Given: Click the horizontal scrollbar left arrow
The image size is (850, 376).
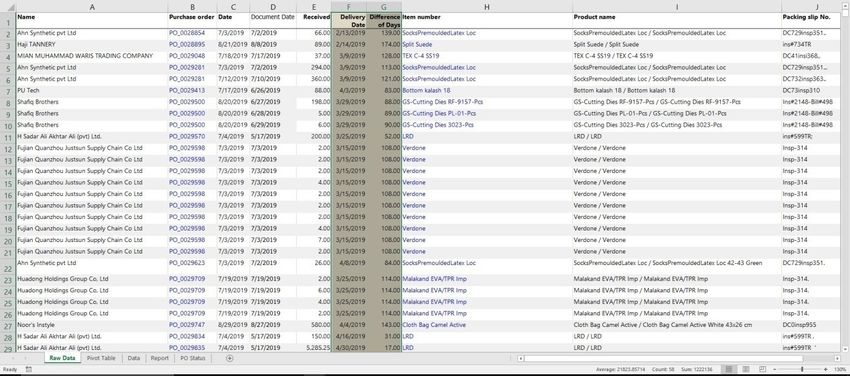Looking at the screenshot, I should coord(520,358).
